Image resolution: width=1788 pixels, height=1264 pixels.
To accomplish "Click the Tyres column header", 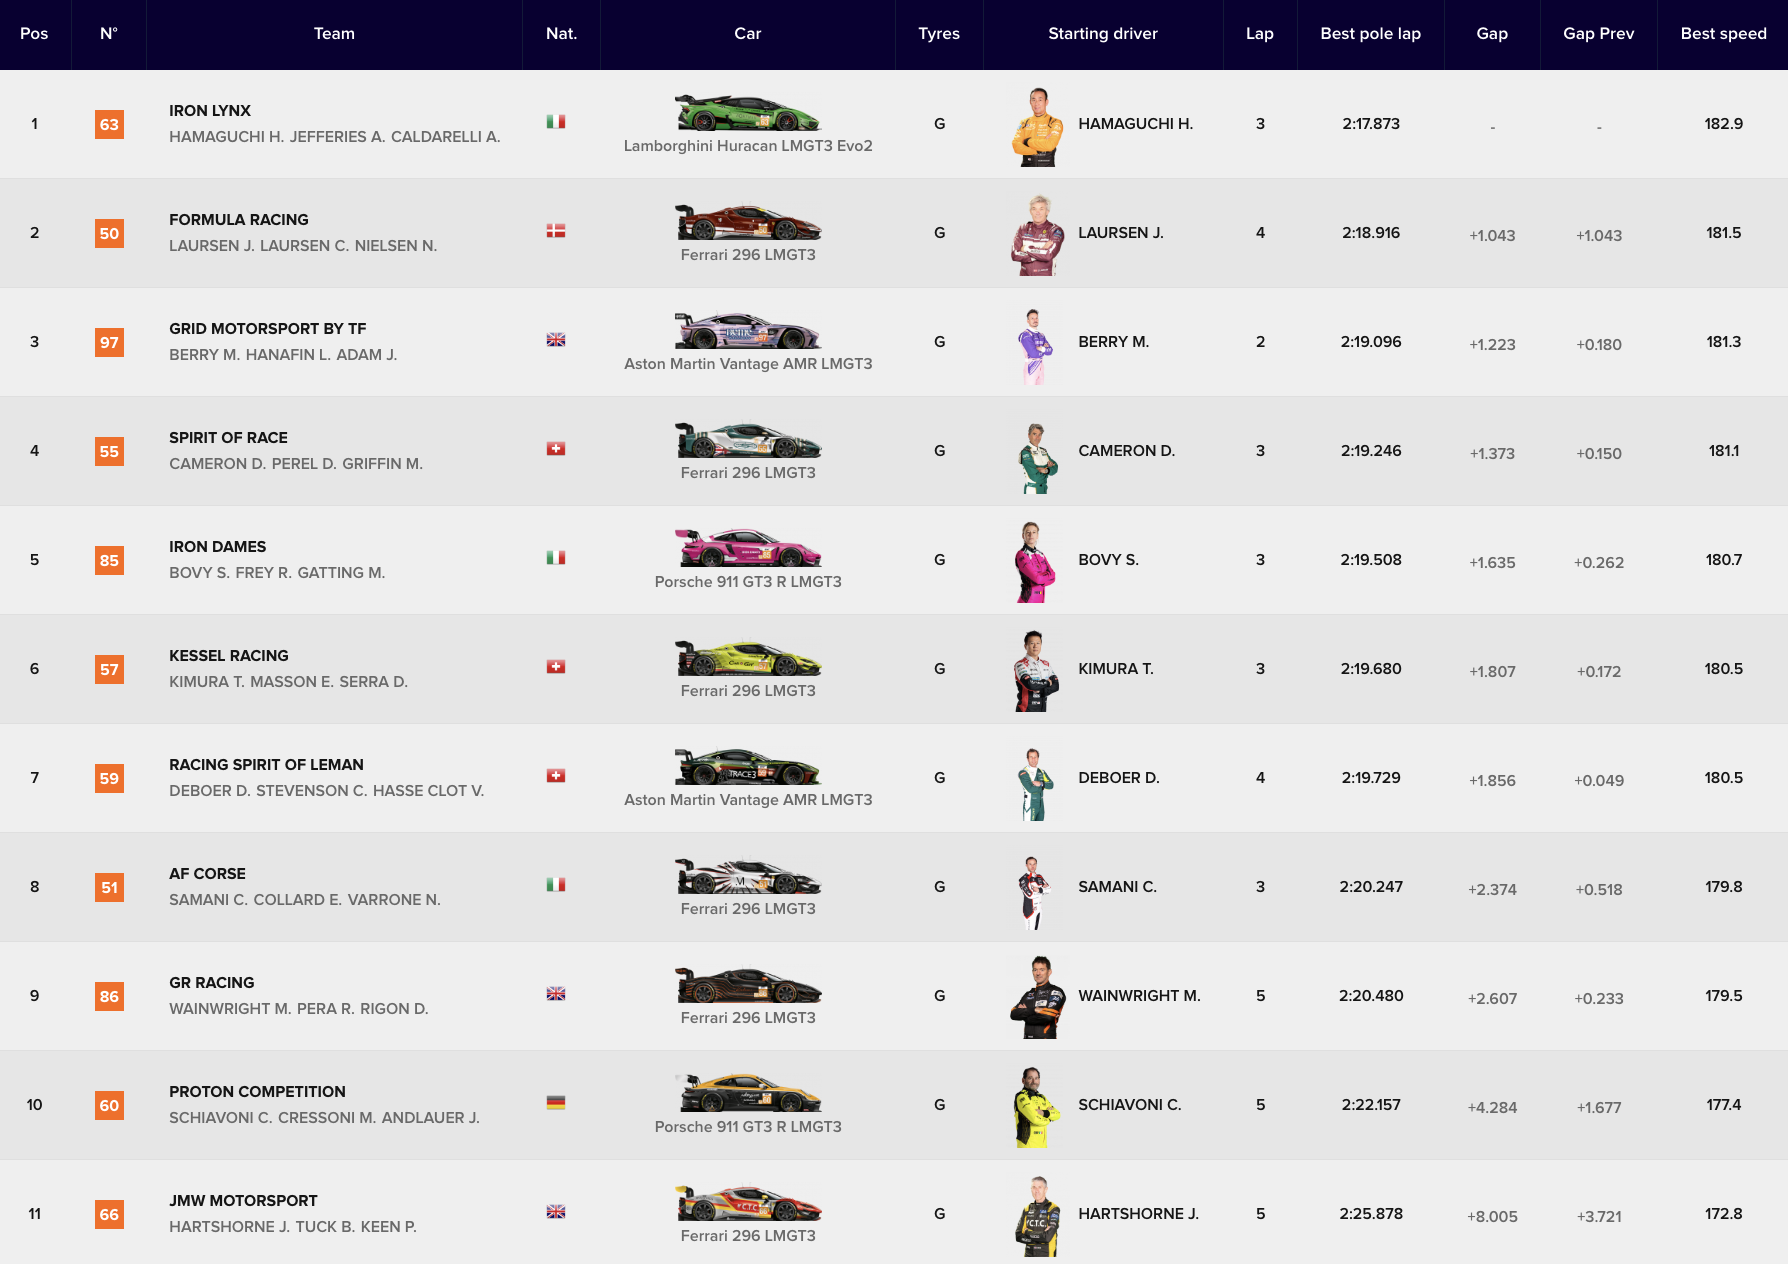I will 939,34.
